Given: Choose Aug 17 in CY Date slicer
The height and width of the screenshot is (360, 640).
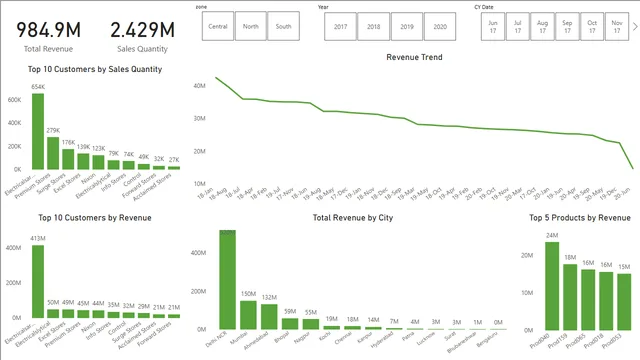Looking at the screenshot, I should (542, 27).
